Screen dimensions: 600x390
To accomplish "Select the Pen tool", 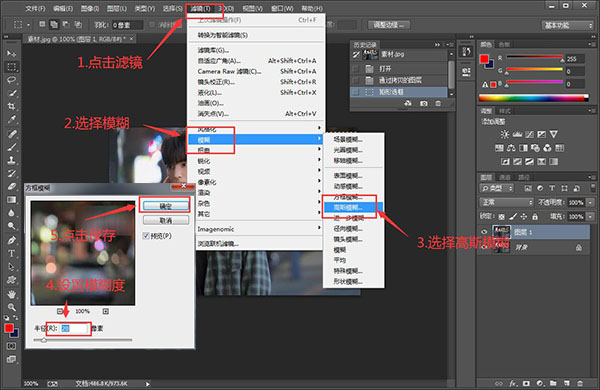I will [x=11, y=240].
